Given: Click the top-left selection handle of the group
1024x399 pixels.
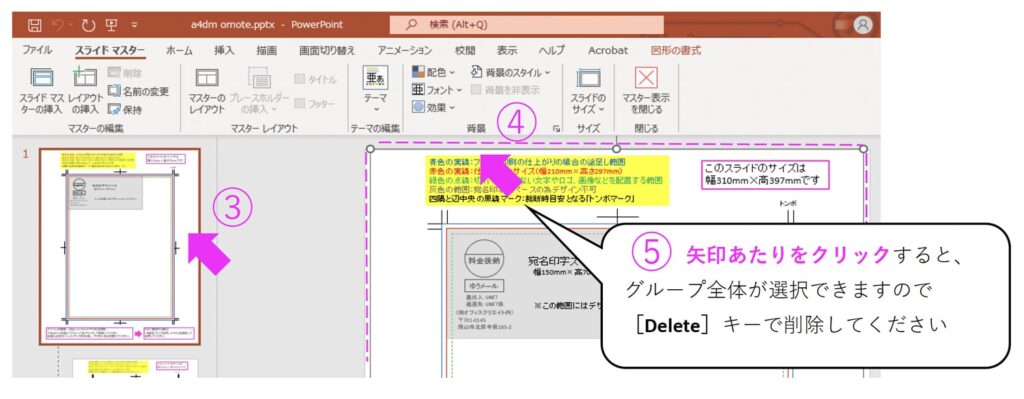Looking at the screenshot, I should [370, 149].
